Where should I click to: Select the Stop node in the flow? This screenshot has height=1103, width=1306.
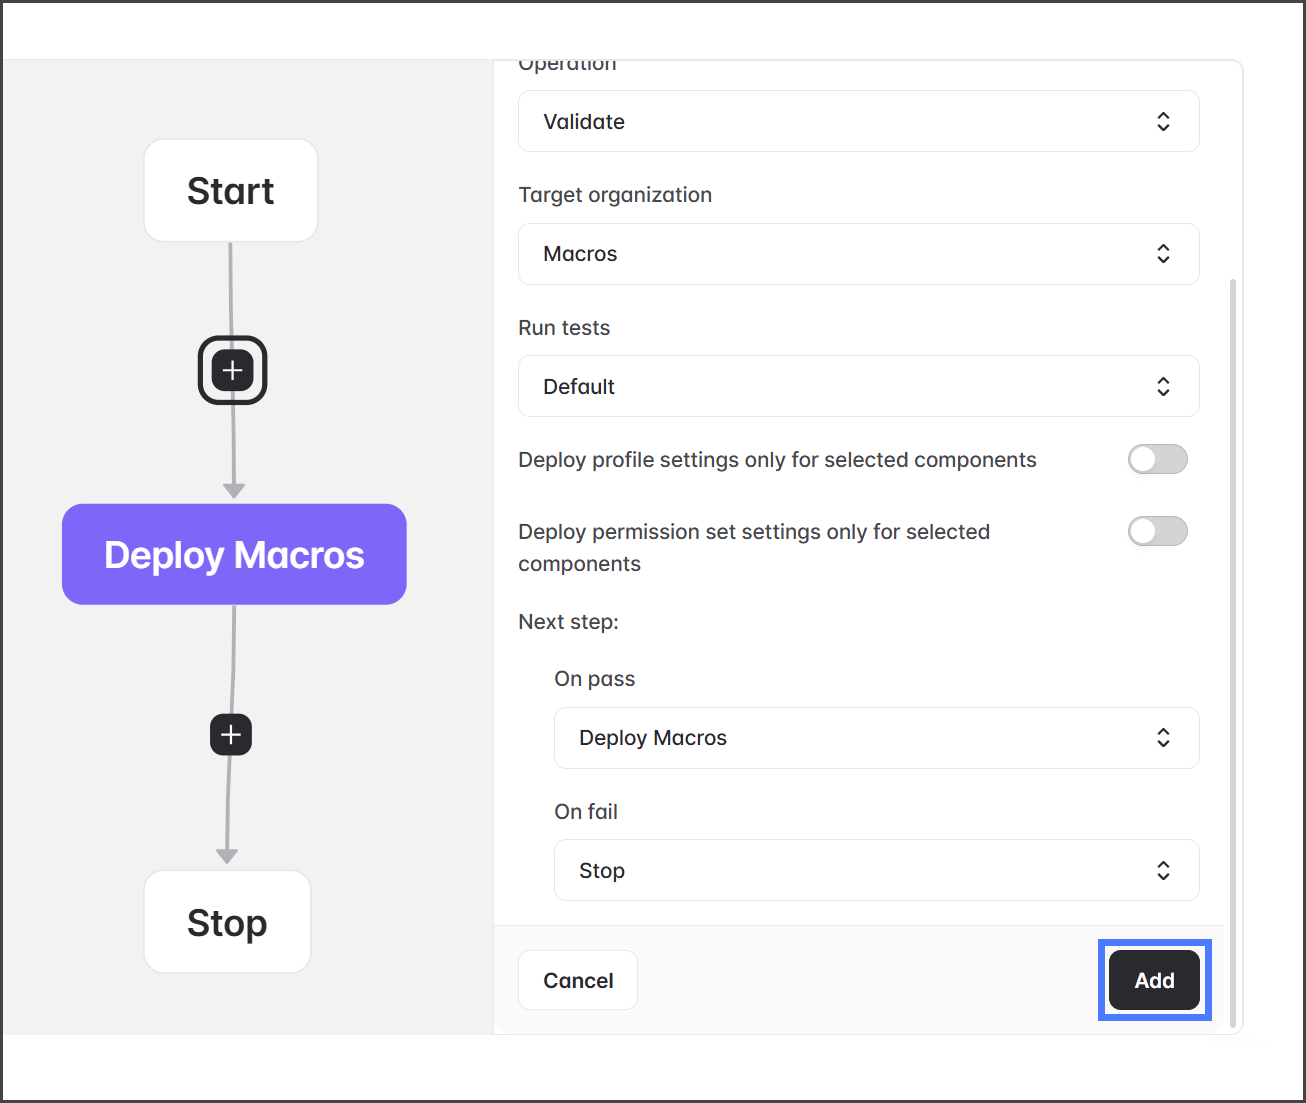pyautogui.click(x=227, y=922)
